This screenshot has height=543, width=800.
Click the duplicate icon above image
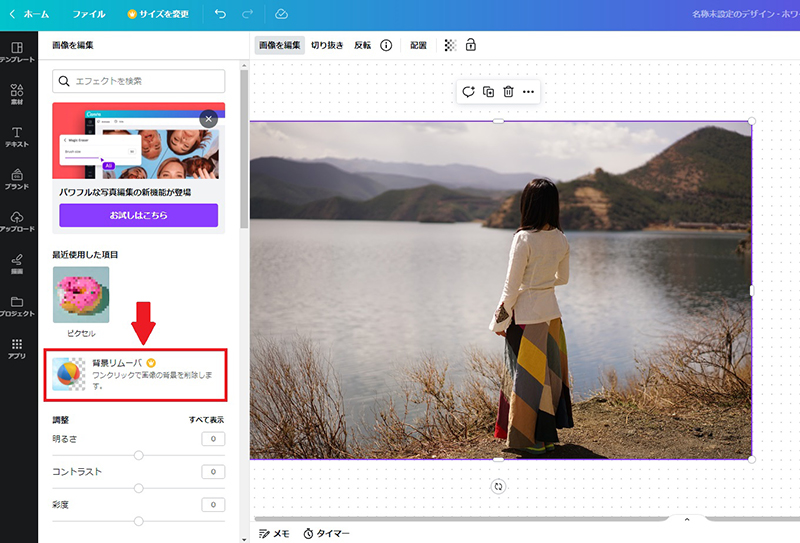tap(488, 92)
